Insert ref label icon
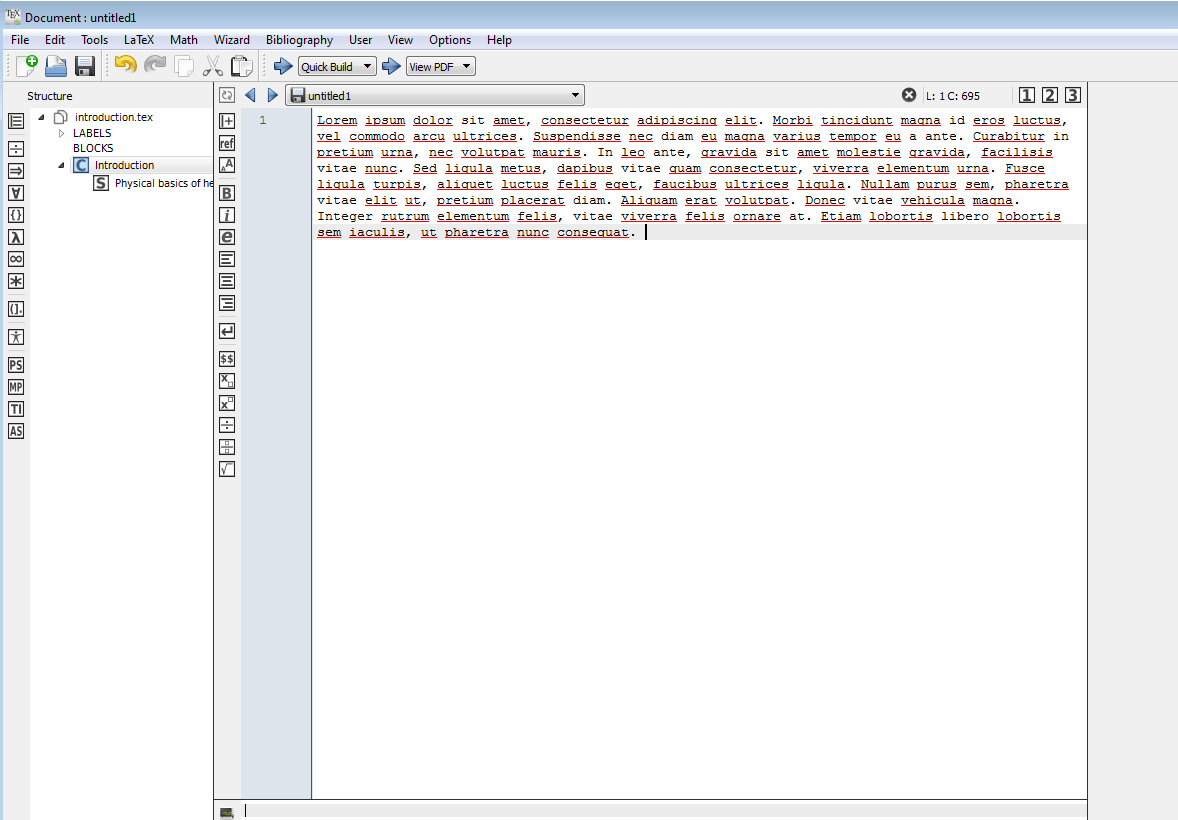Image resolution: width=1178 pixels, height=820 pixels. tap(227, 143)
